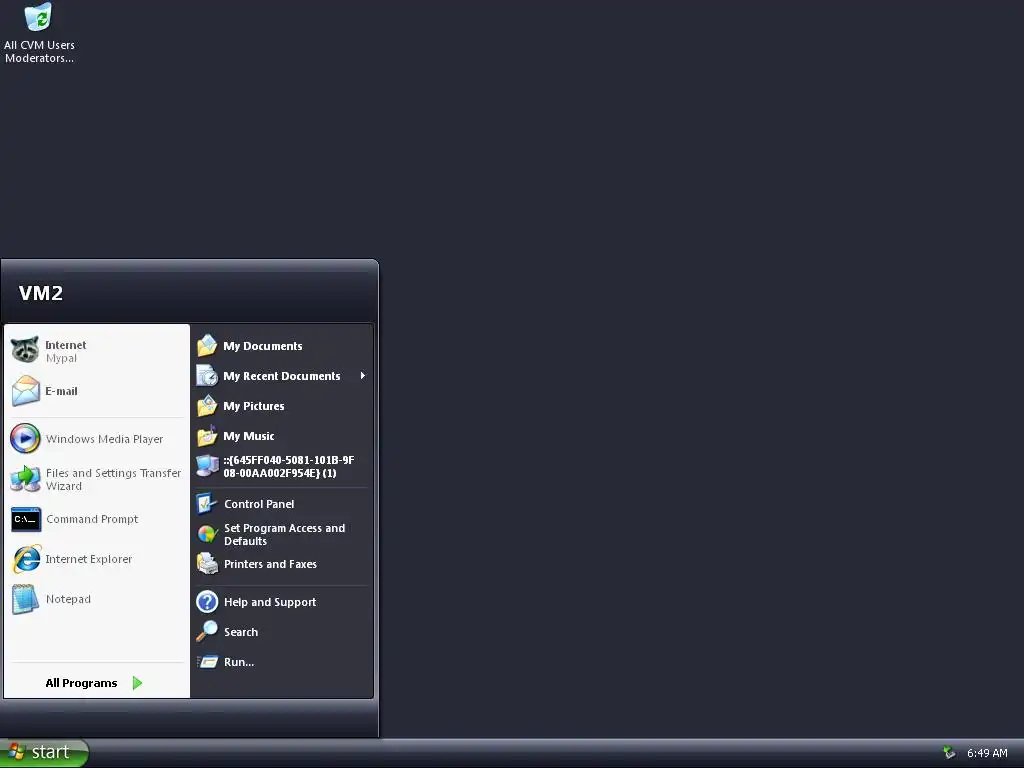
Task: Click the Control Panel icon
Action: [x=207, y=504]
